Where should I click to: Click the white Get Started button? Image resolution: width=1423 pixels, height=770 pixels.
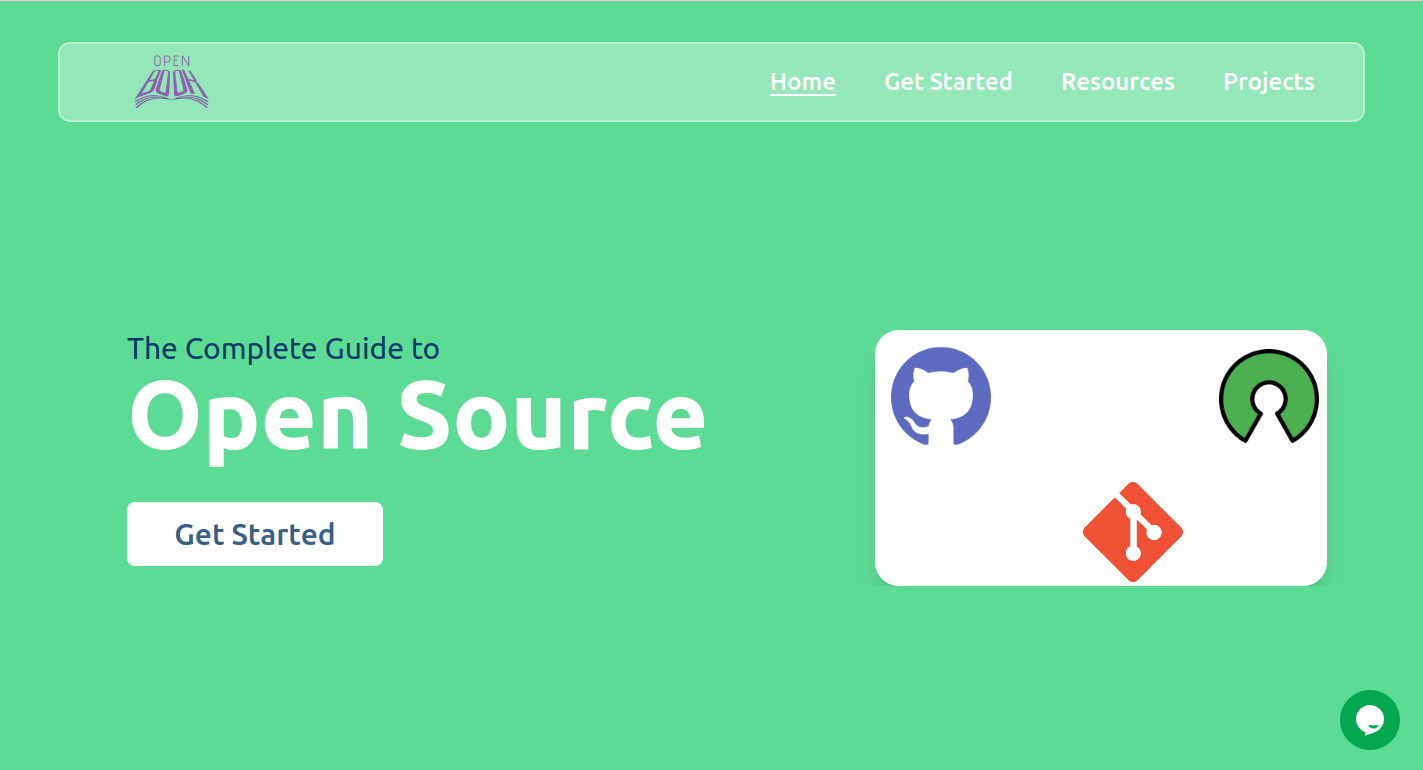click(255, 534)
